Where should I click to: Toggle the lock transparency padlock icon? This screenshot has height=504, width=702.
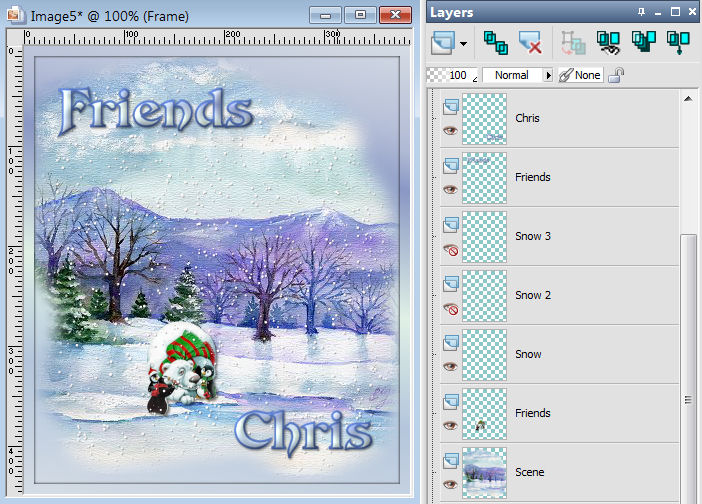tap(617, 75)
